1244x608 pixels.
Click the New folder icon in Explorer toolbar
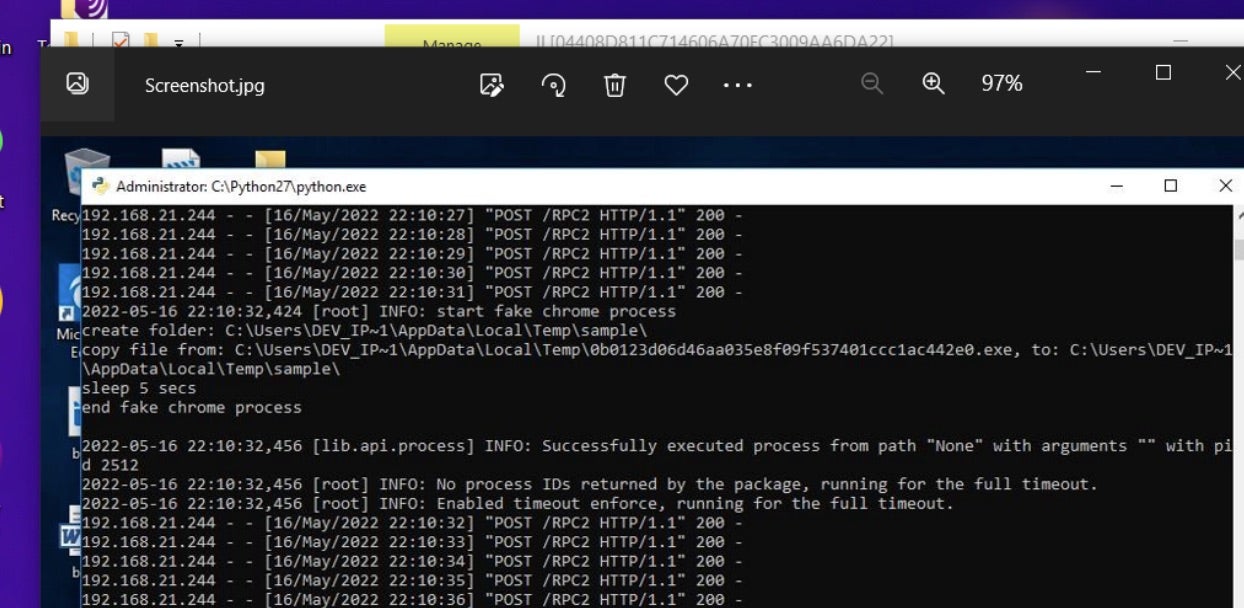(x=150, y=42)
